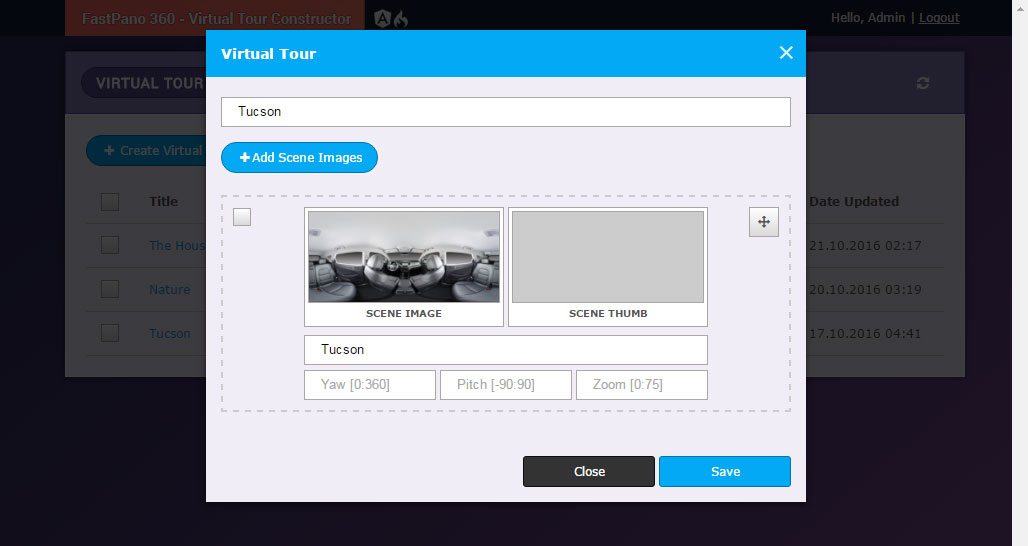Click the Angular logo icon in header
Screen dimensions: 1028x546
coord(382,19)
